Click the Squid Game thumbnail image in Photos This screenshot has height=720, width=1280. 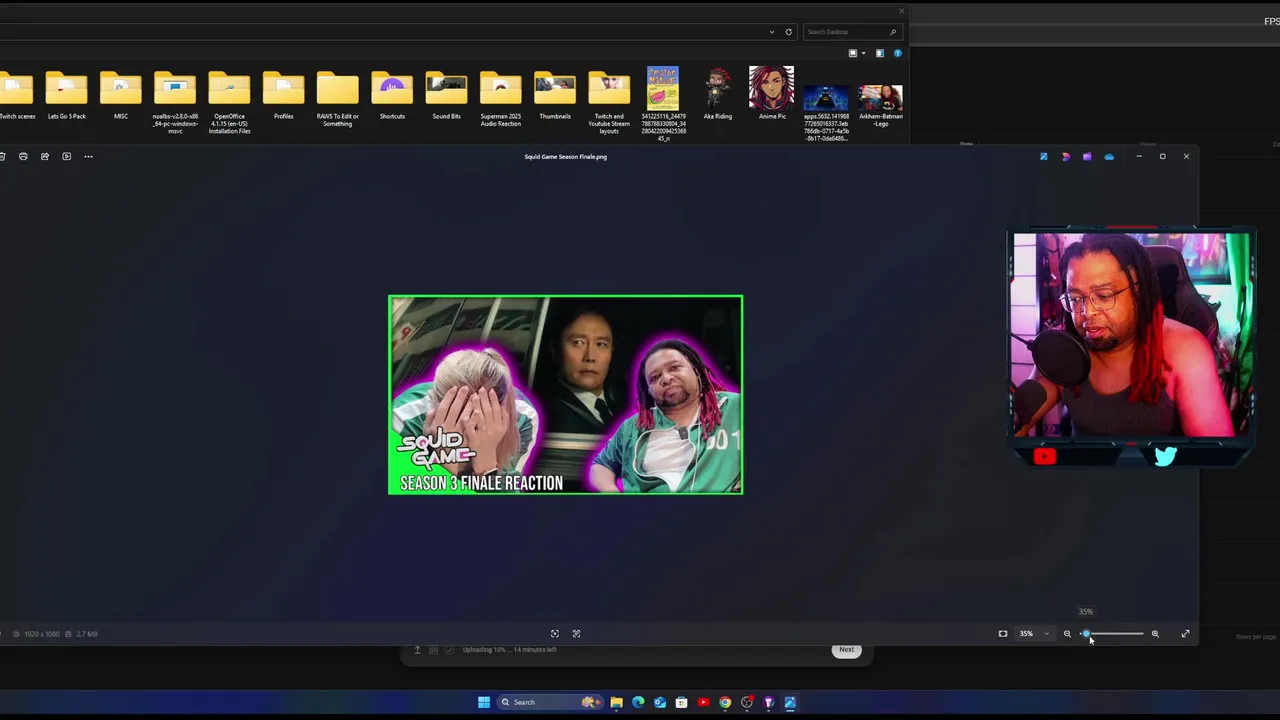click(565, 395)
